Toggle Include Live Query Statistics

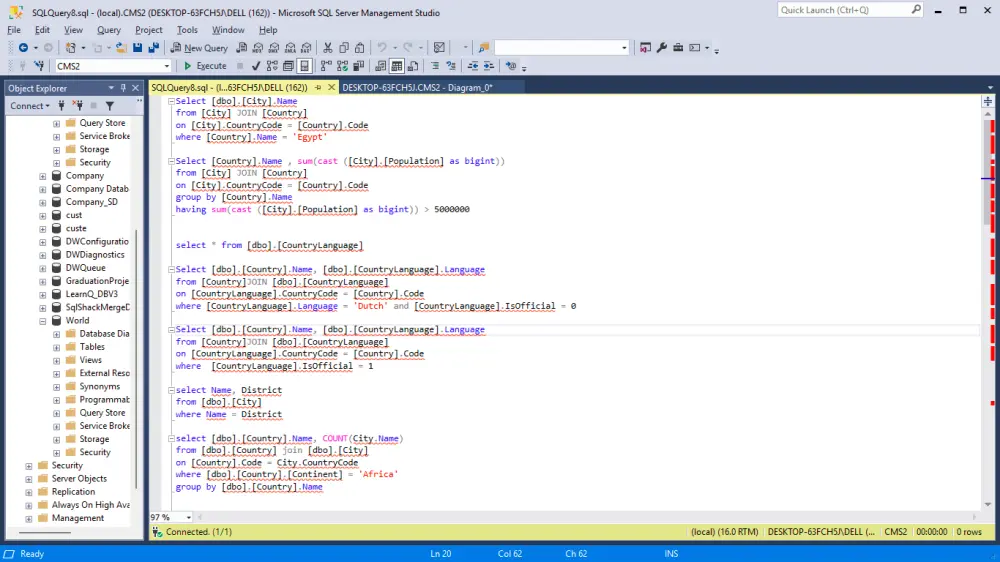(342, 66)
